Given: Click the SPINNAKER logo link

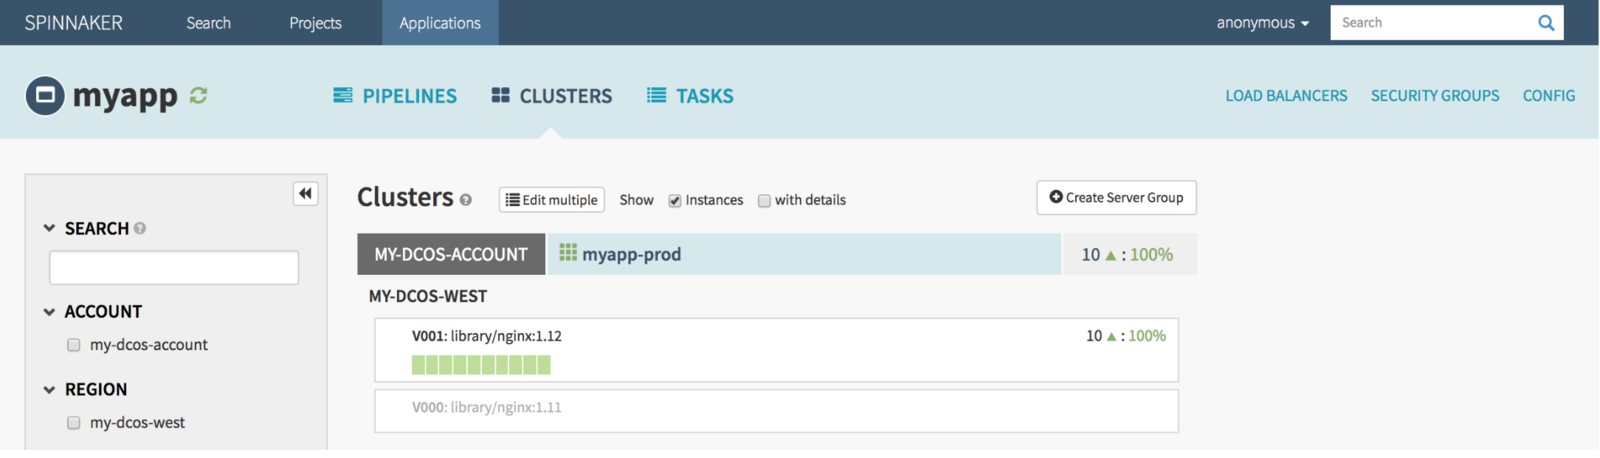Looking at the screenshot, I should tap(74, 23).
